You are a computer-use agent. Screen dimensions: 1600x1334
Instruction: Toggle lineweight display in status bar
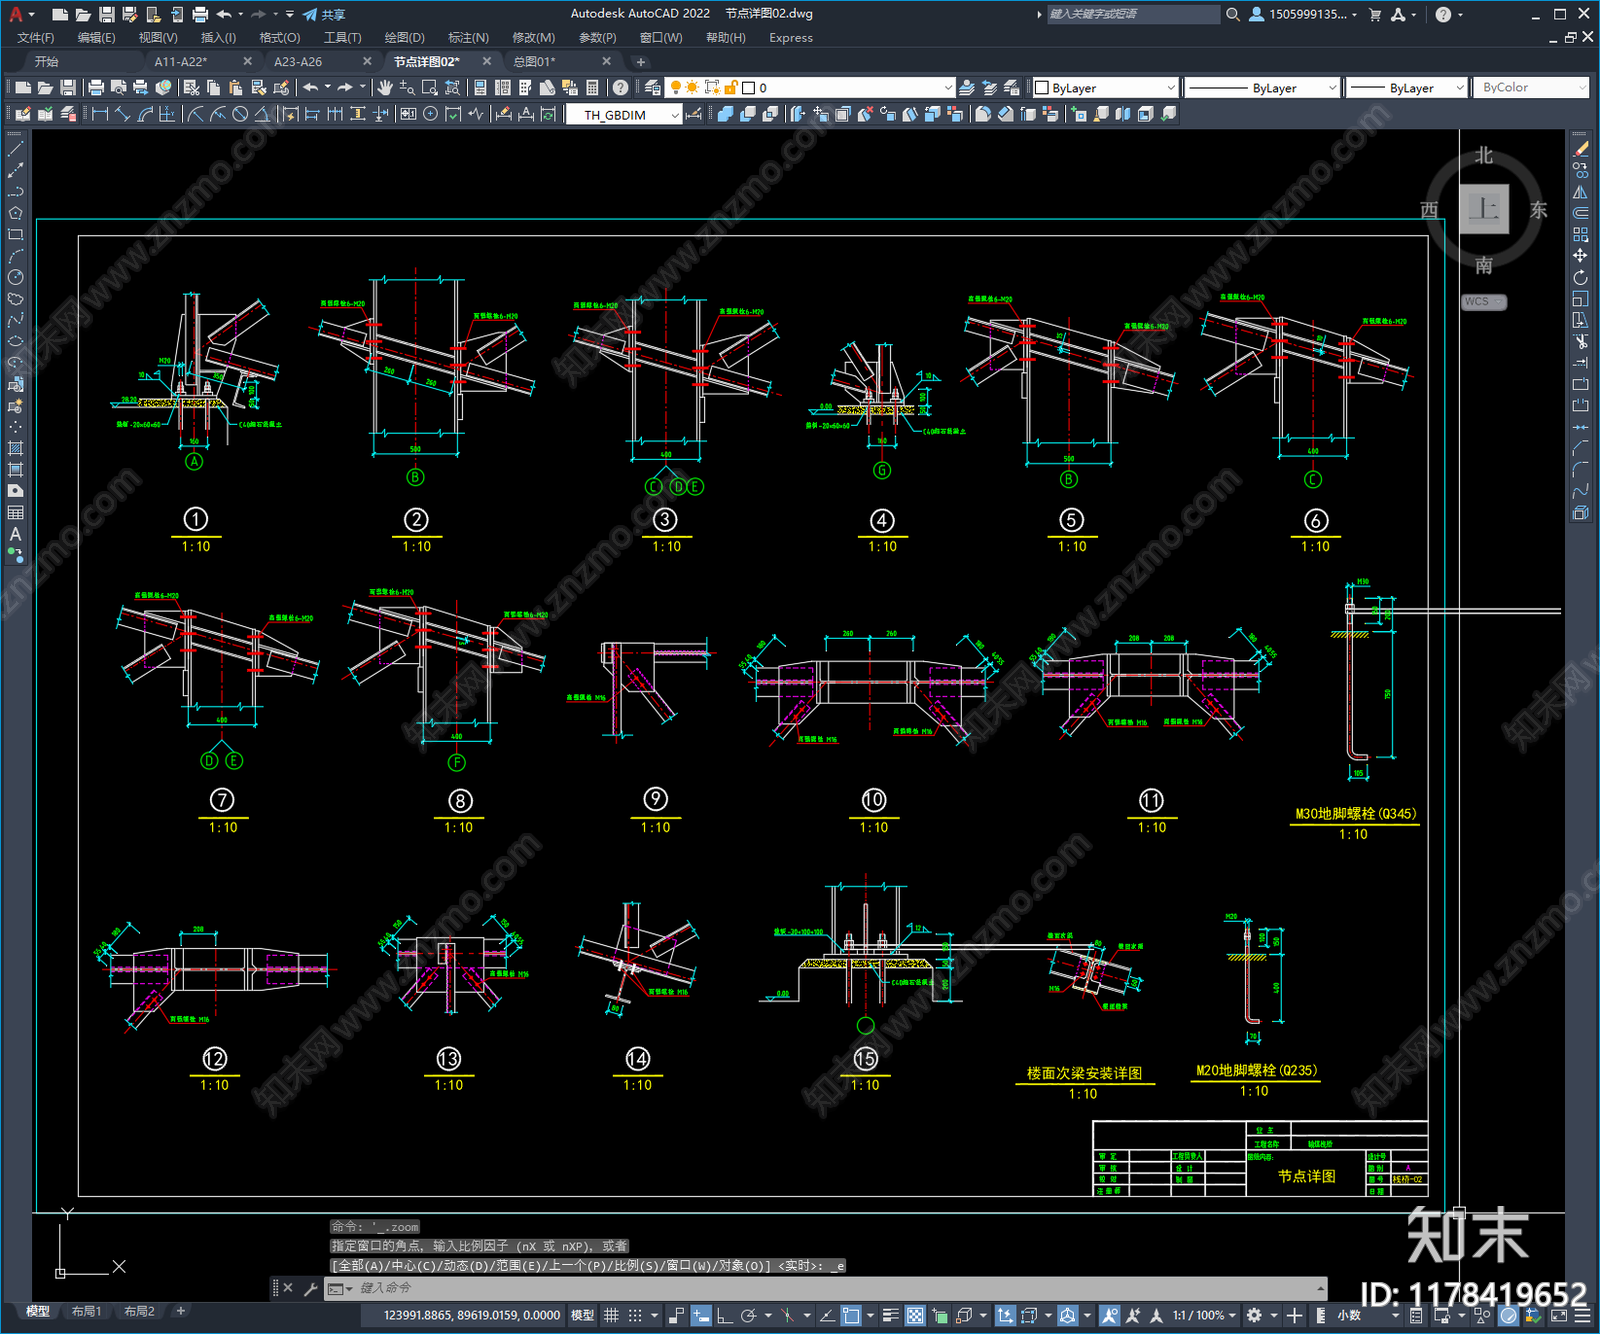(x=890, y=1315)
